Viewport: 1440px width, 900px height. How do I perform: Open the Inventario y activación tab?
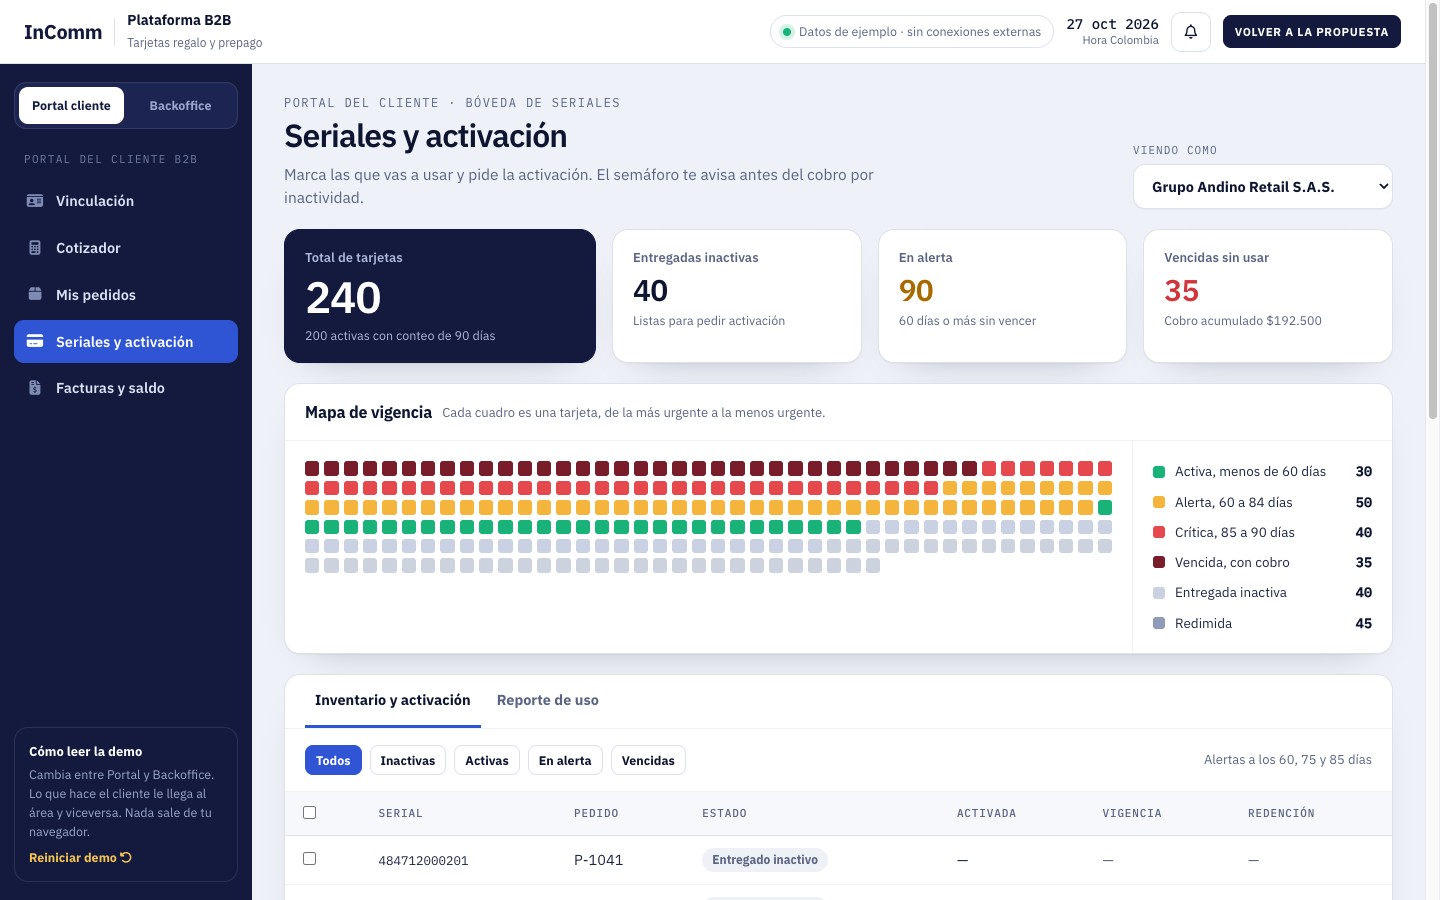coord(392,700)
